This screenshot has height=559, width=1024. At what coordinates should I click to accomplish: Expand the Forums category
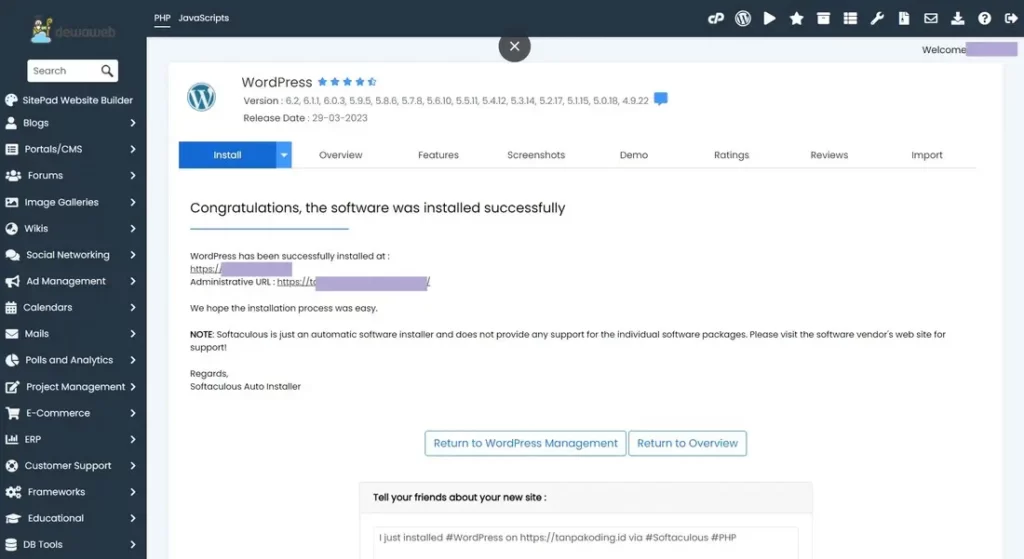tap(71, 176)
